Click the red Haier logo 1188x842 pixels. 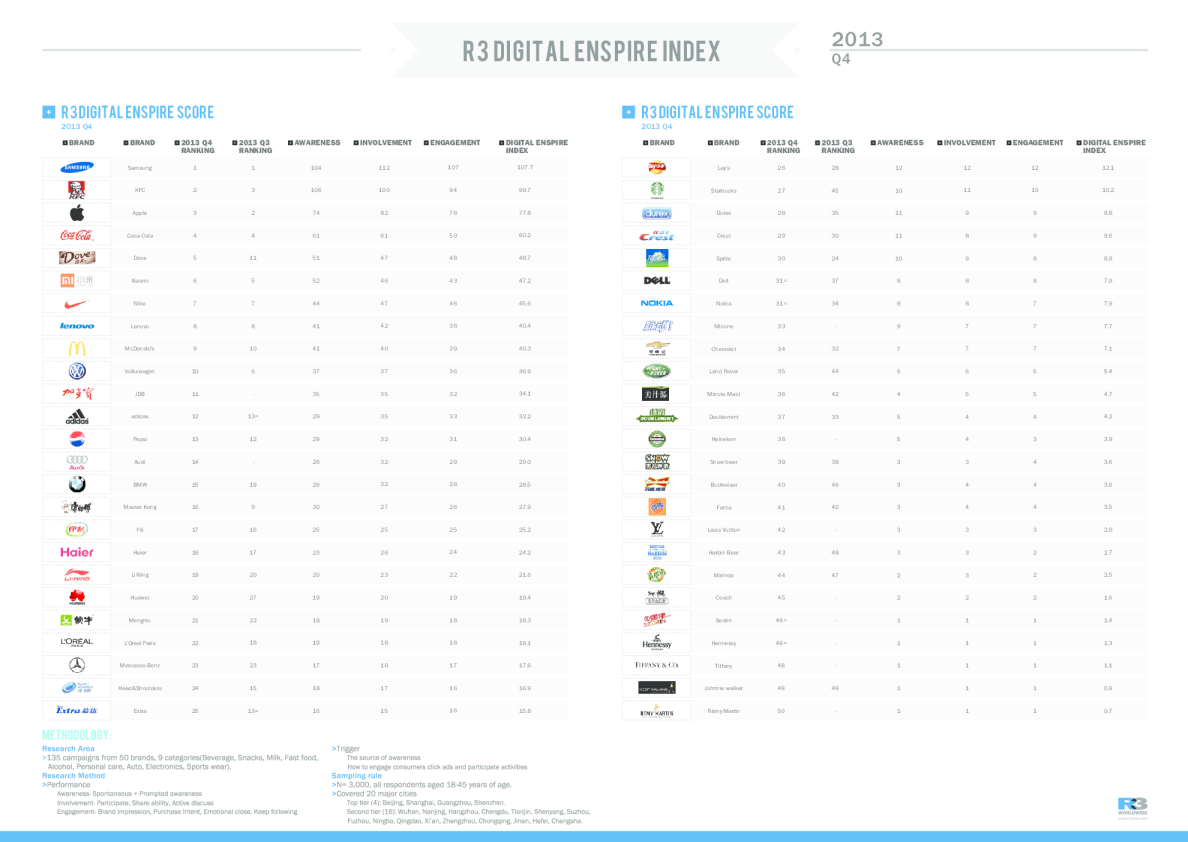(77, 552)
